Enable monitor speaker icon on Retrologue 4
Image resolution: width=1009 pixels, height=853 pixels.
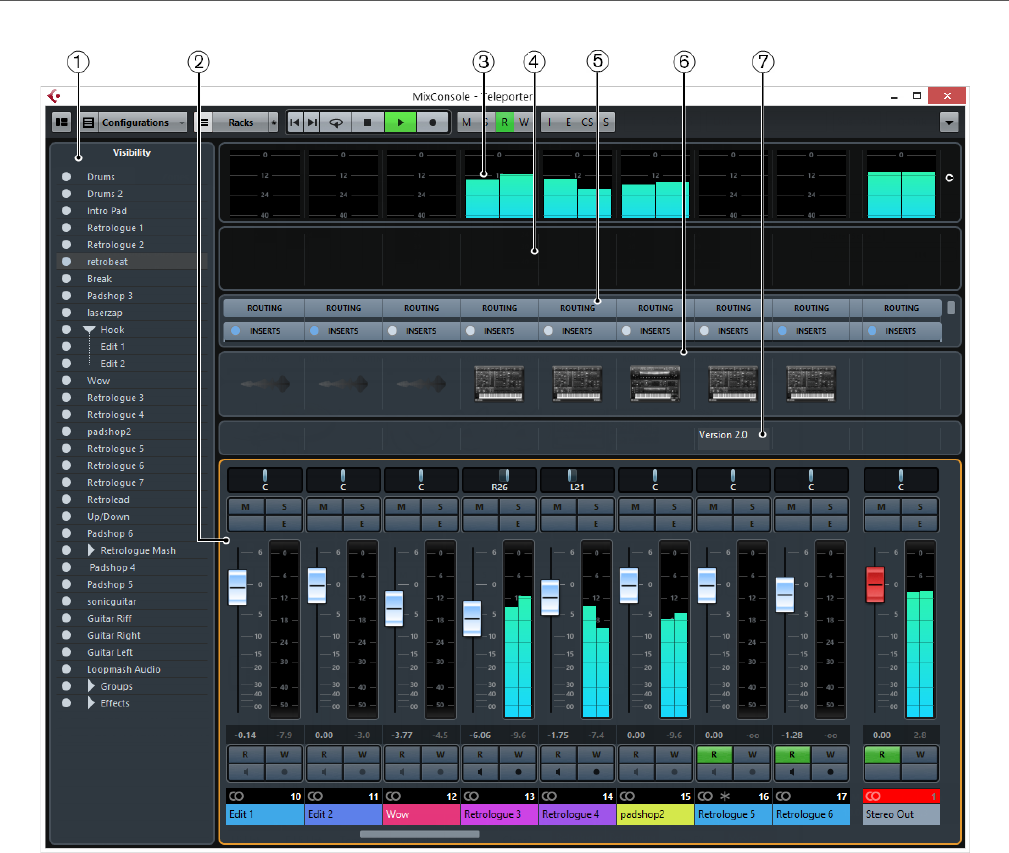[557, 772]
